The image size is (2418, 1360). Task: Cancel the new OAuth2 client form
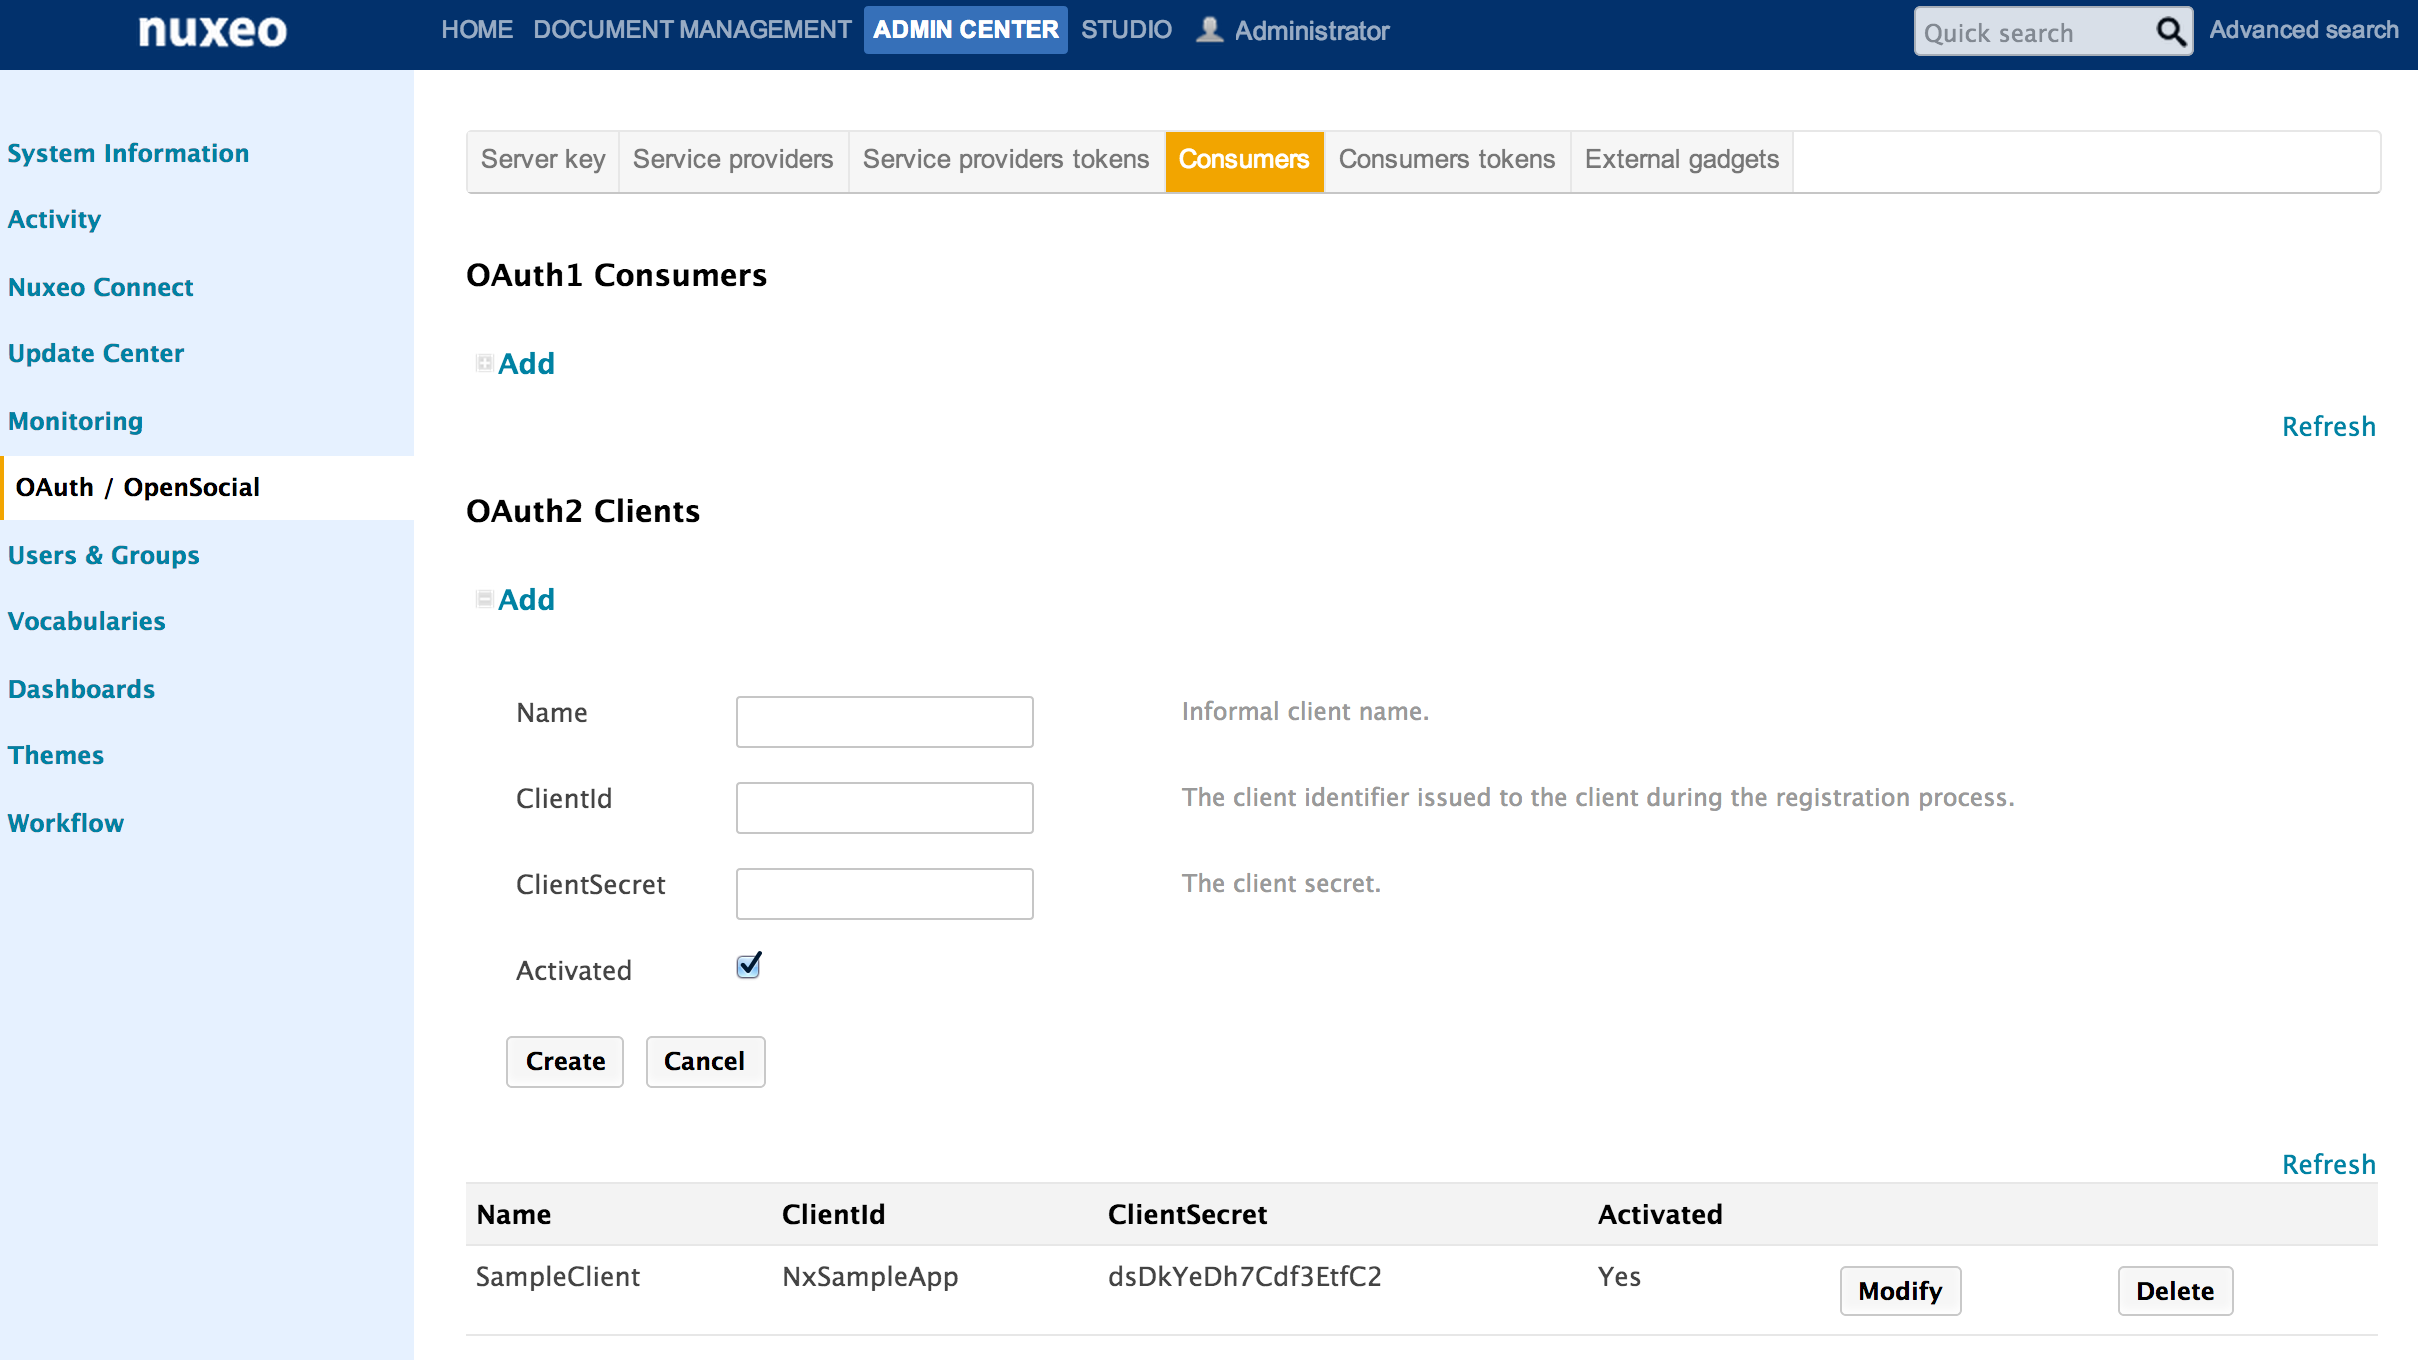pyautogui.click(x=705, y=1061)
